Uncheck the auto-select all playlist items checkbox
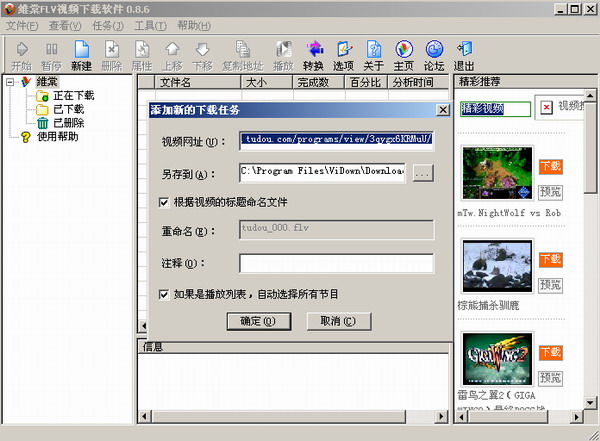The width and height of the screenshot is (600, 441). (165, 294)
